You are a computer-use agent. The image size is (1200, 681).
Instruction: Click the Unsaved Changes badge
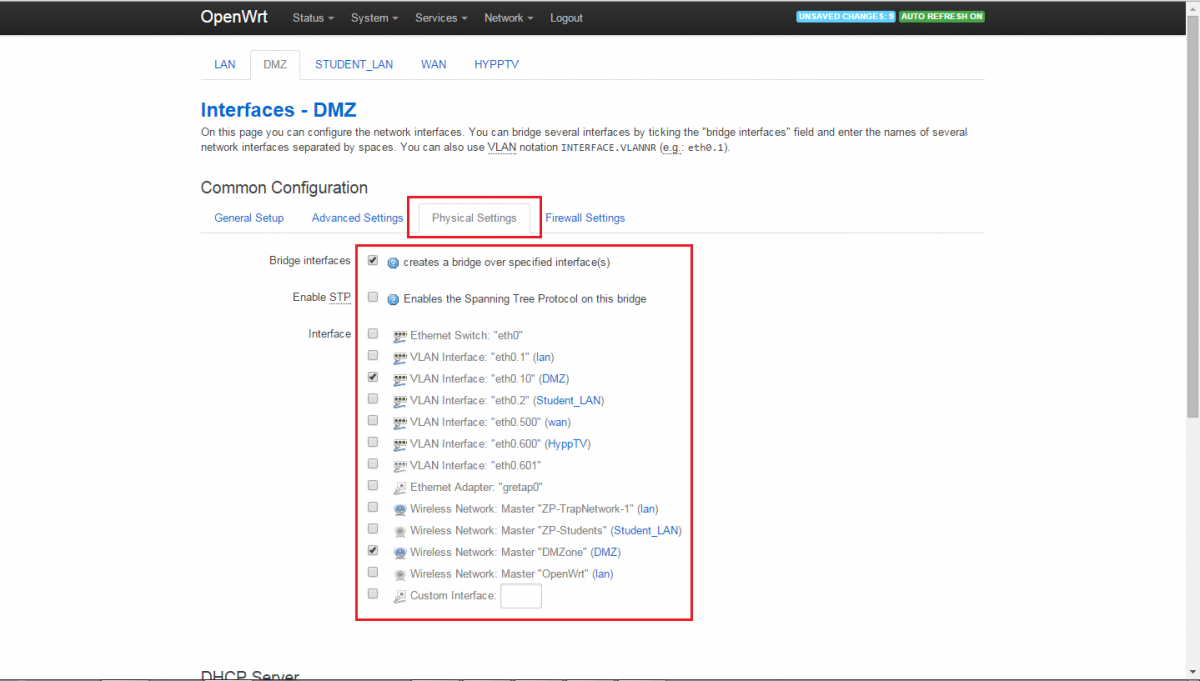(x=845, y=17)
